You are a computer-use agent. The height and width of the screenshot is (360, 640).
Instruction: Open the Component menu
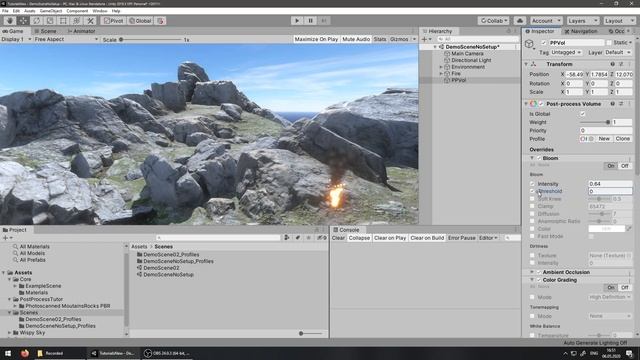pyautogui.click(x=77, y=11)
